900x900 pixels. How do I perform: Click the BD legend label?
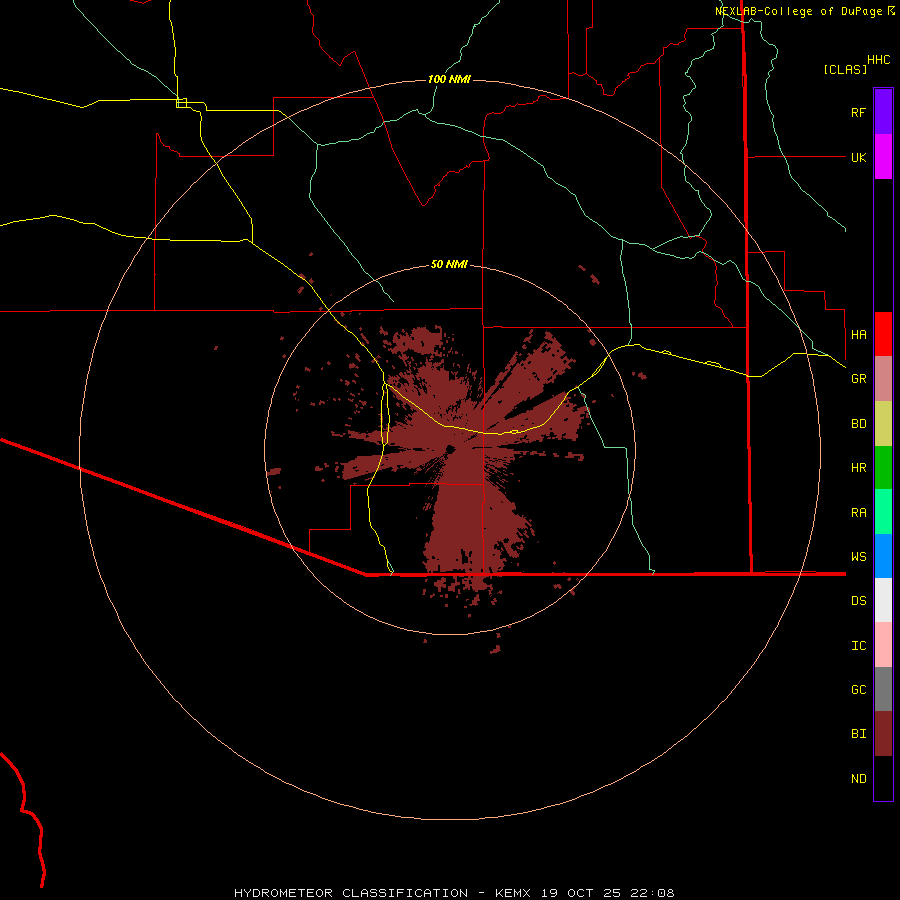[858, 424]
